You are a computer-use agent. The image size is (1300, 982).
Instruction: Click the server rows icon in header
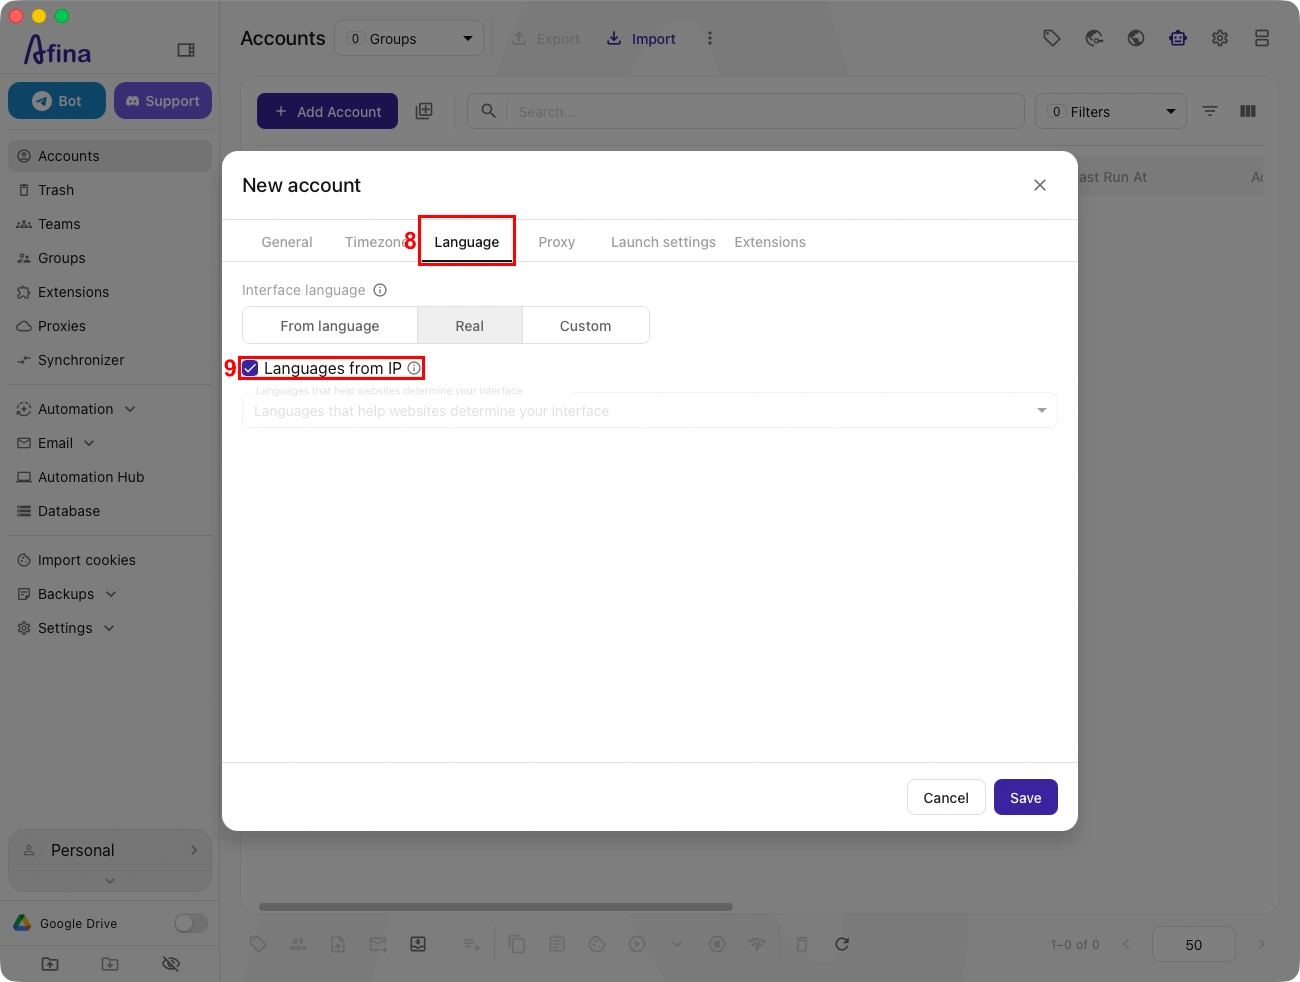tap(1262, 38)
